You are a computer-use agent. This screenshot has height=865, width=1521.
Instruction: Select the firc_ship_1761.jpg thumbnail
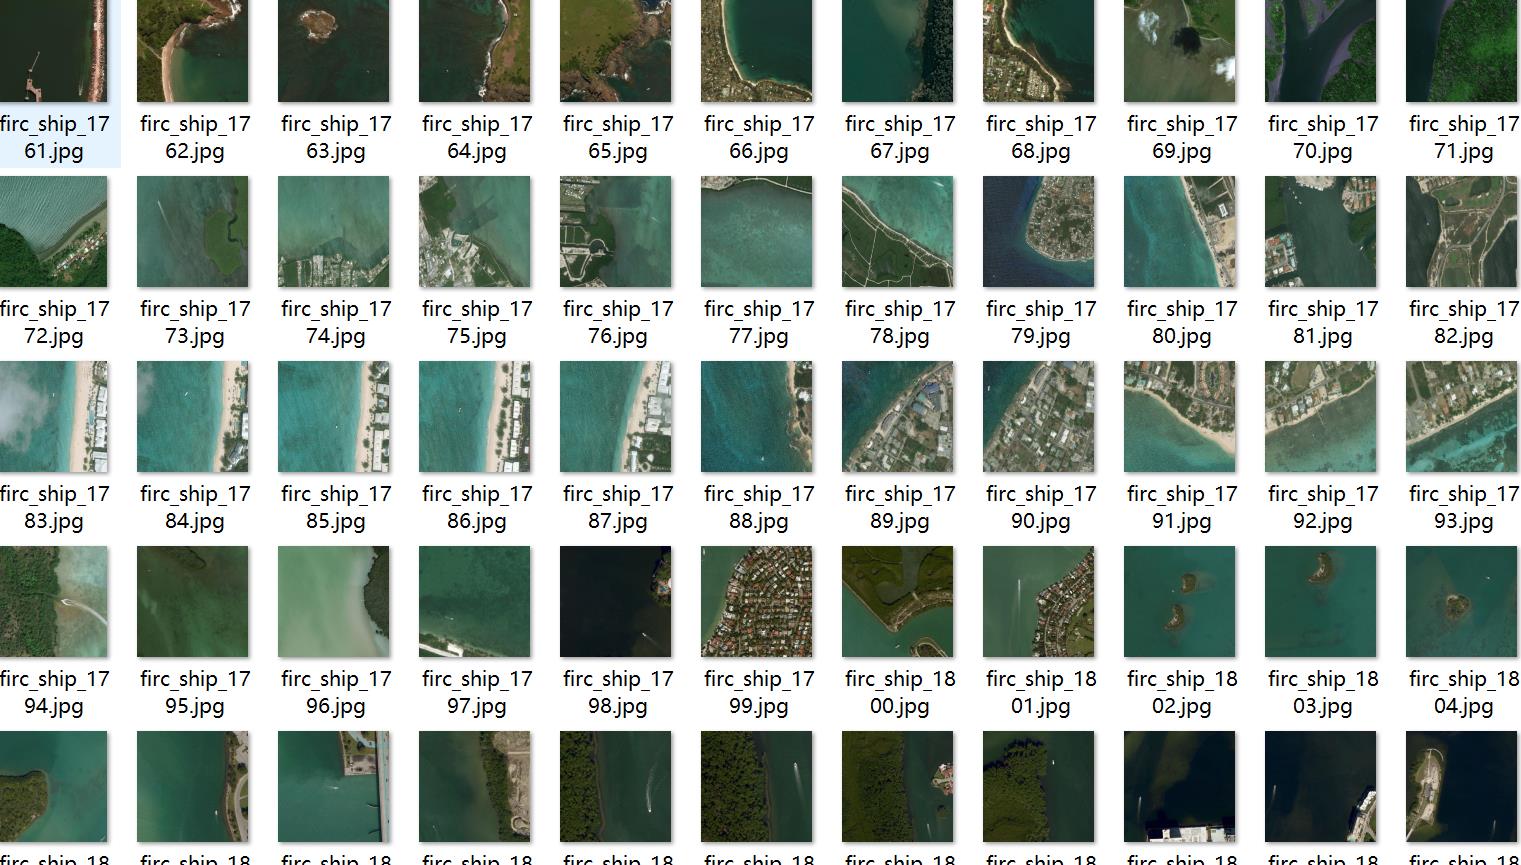52,51
